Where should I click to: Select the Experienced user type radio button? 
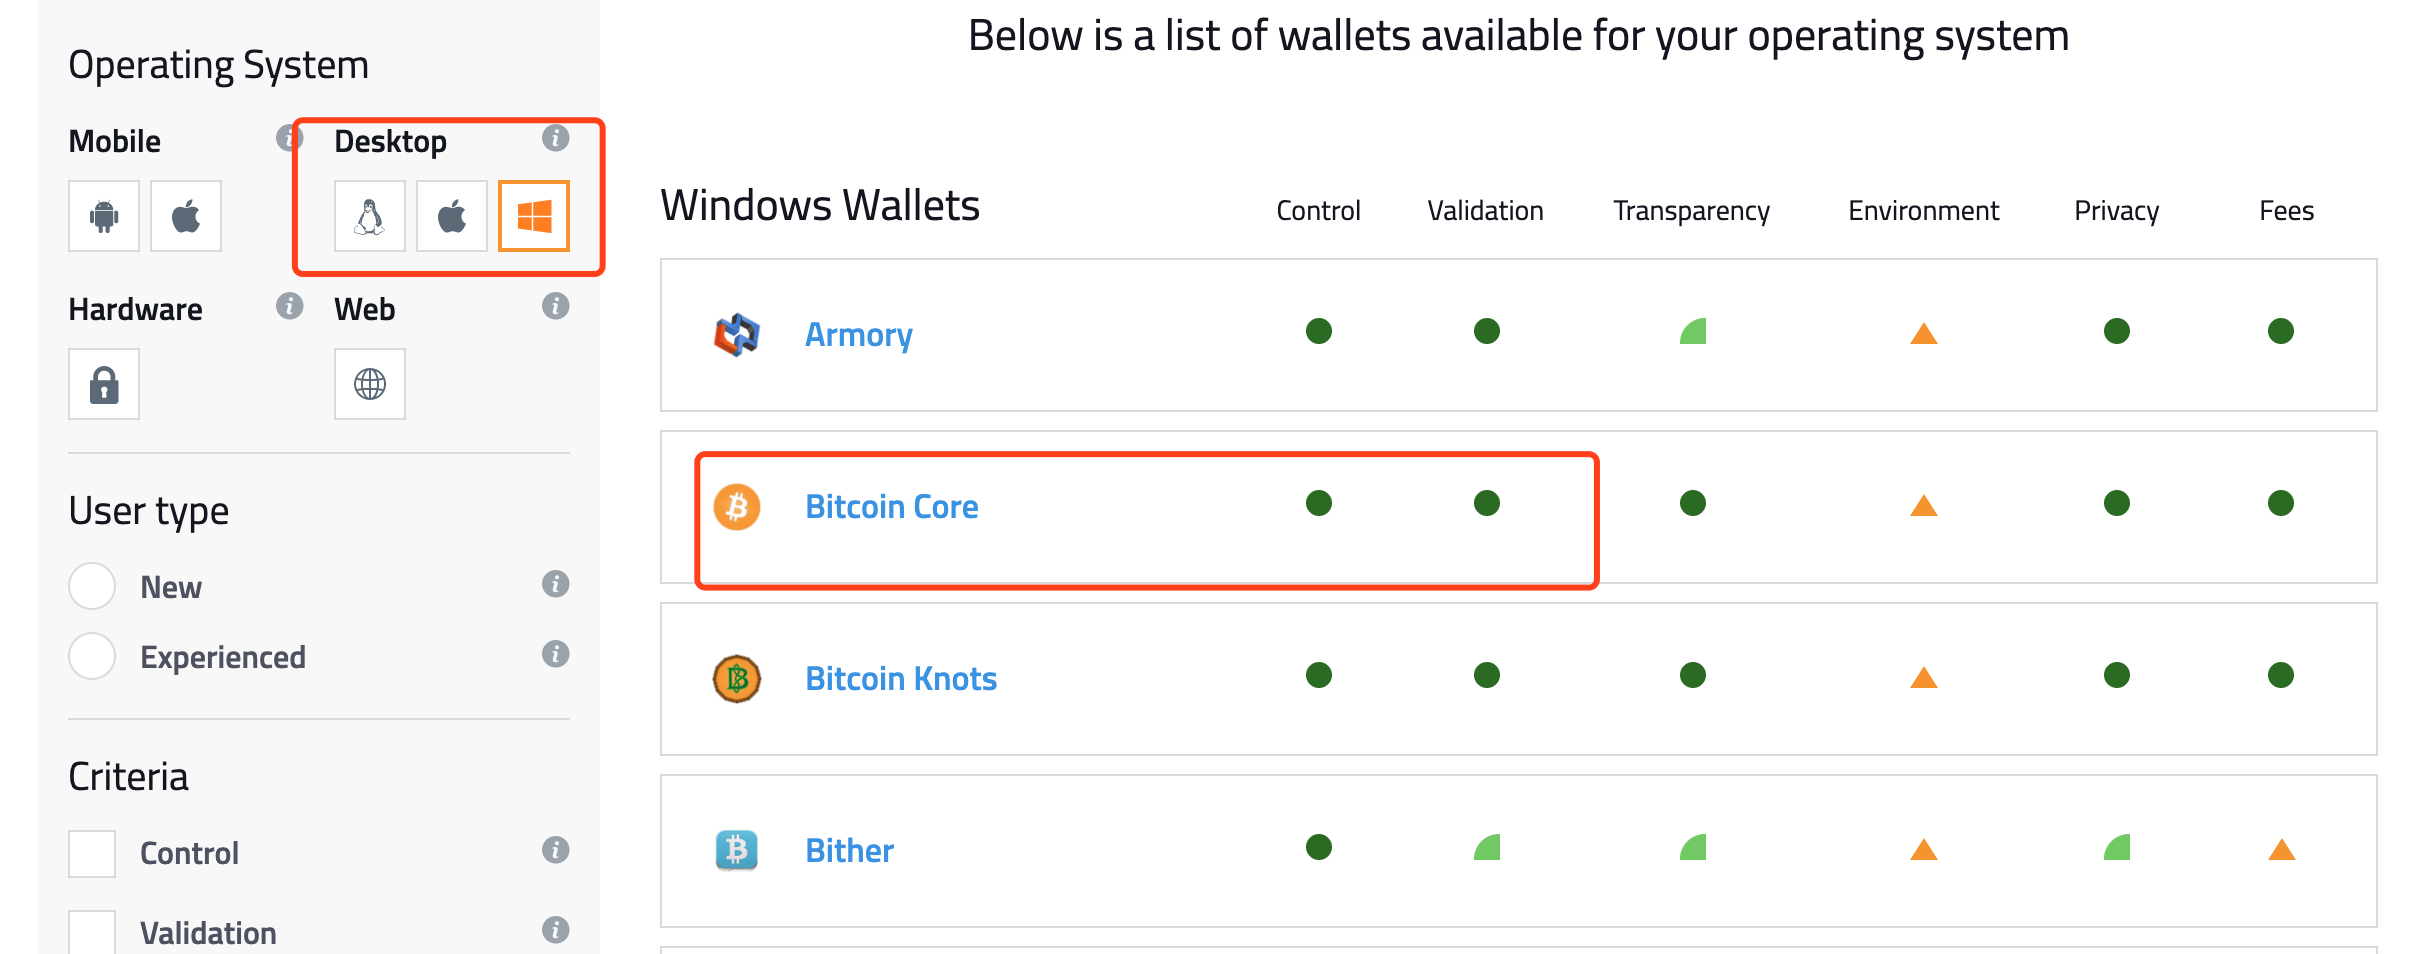tap(91, 656)
